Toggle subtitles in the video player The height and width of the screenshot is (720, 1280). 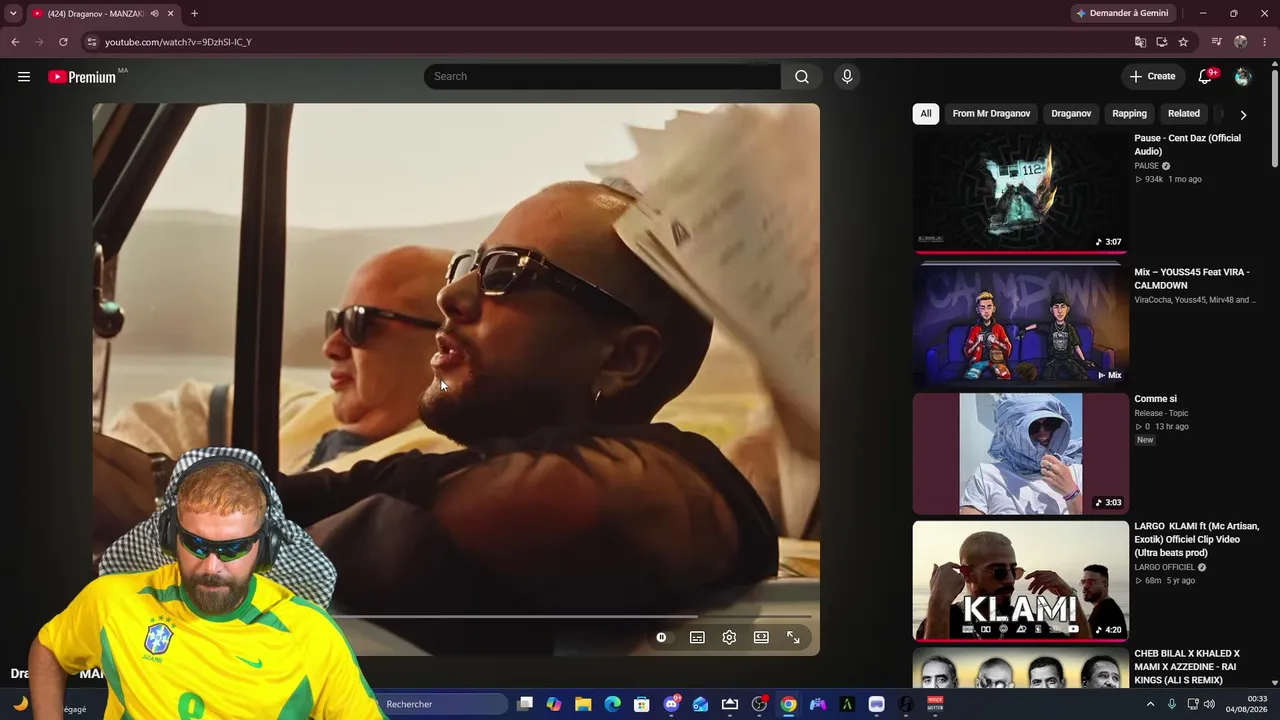pos(697,637)
